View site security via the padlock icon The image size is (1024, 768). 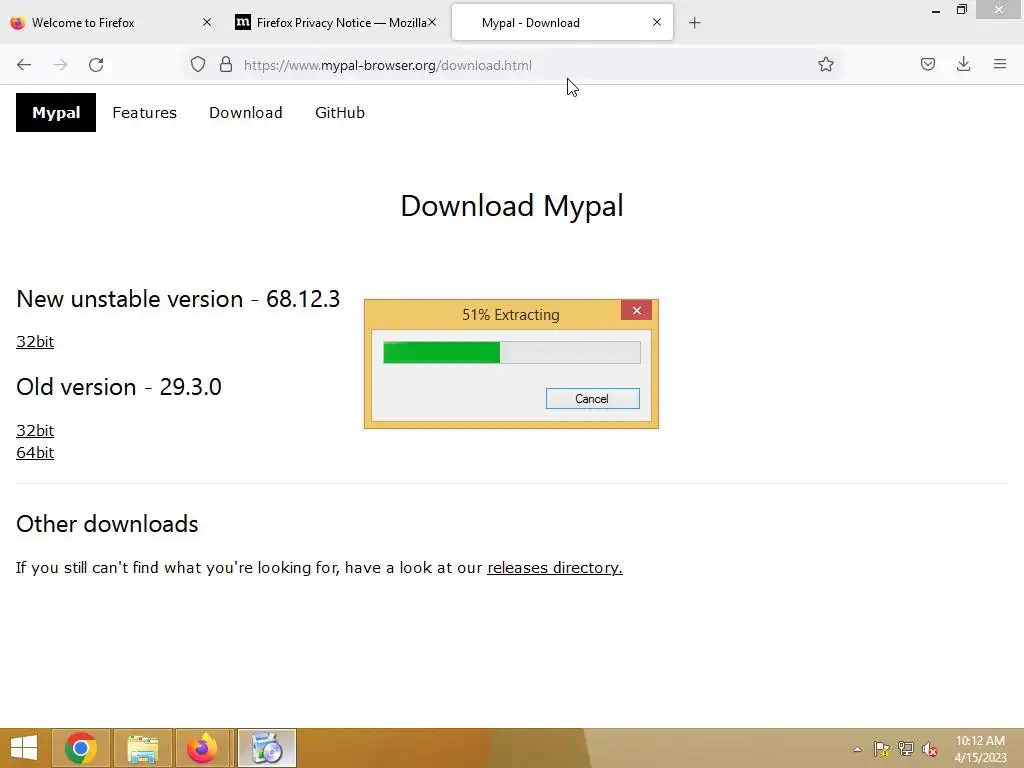click(x=226, y=64)
